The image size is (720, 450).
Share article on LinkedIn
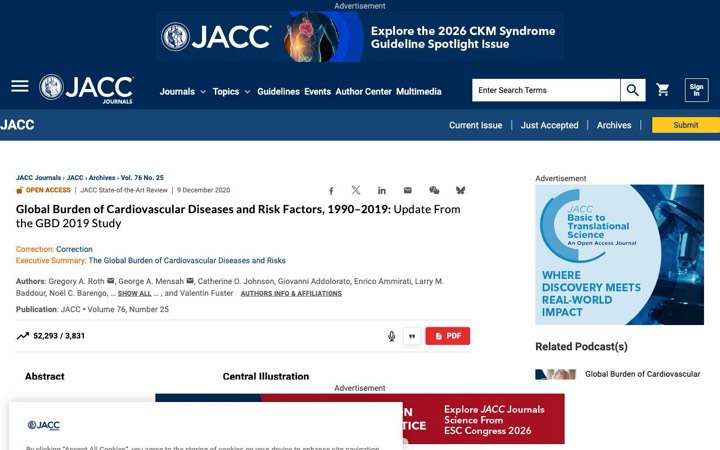click(382, 191)
